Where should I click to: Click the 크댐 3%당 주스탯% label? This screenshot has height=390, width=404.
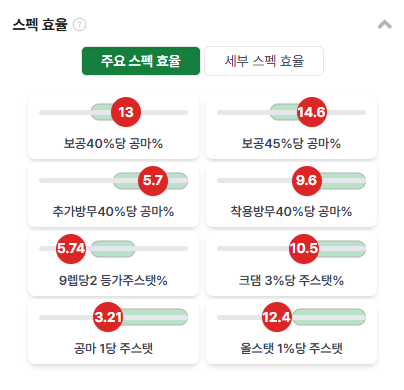(291, 280)
